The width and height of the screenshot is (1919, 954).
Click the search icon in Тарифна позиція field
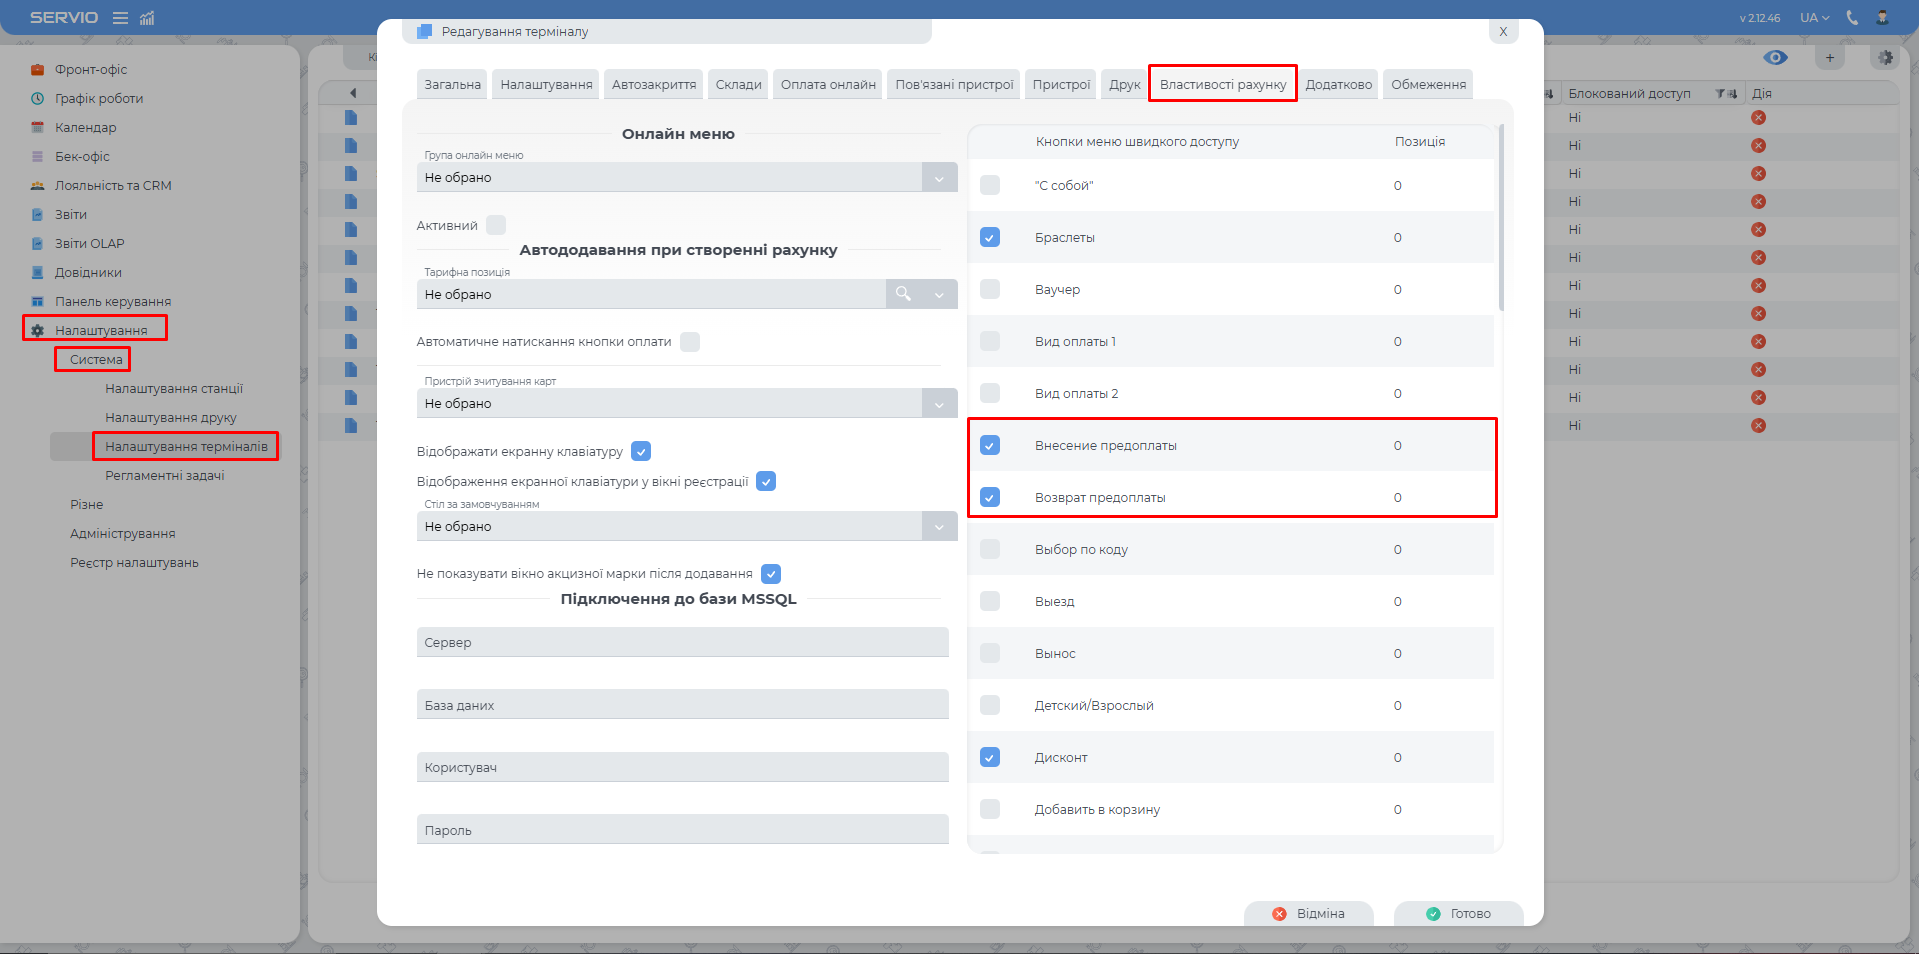(x=903, y=294)
